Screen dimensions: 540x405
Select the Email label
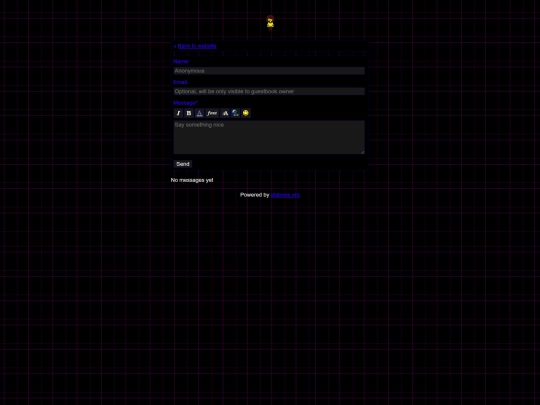(x=180, y=82)
